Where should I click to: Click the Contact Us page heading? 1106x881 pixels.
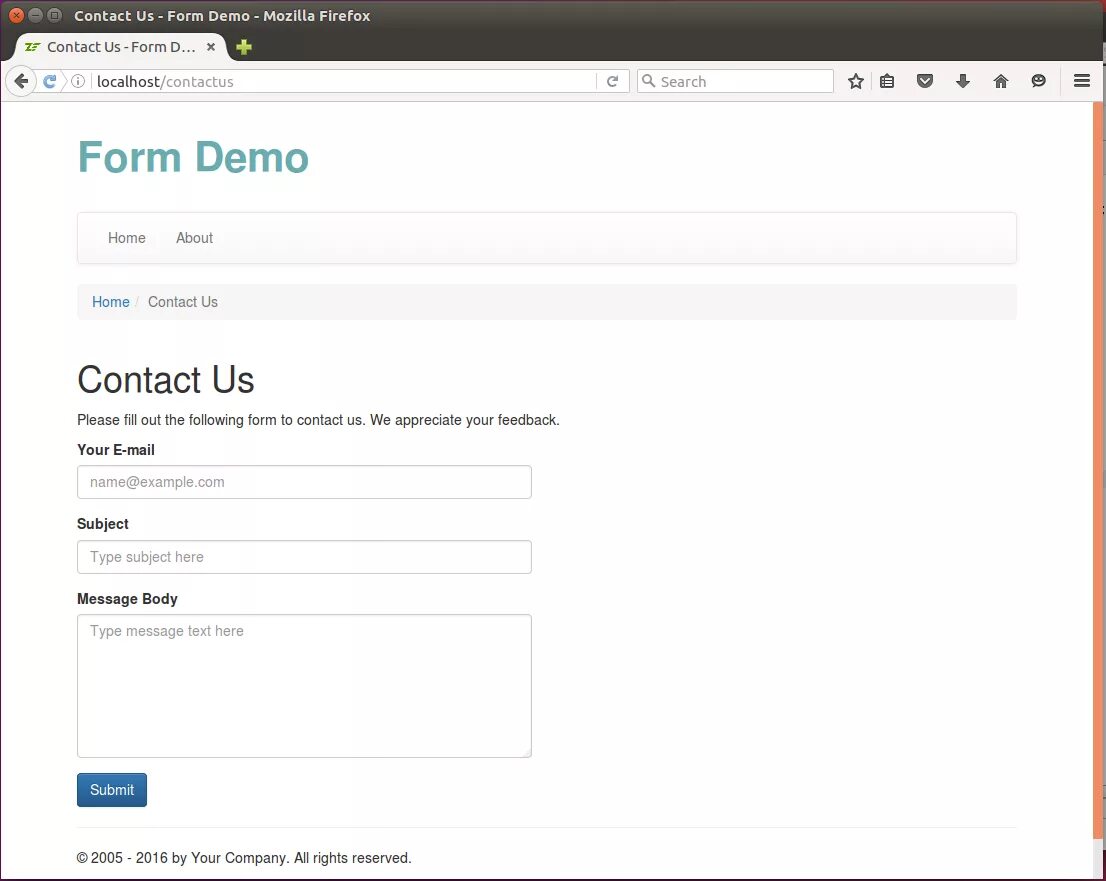166,379
